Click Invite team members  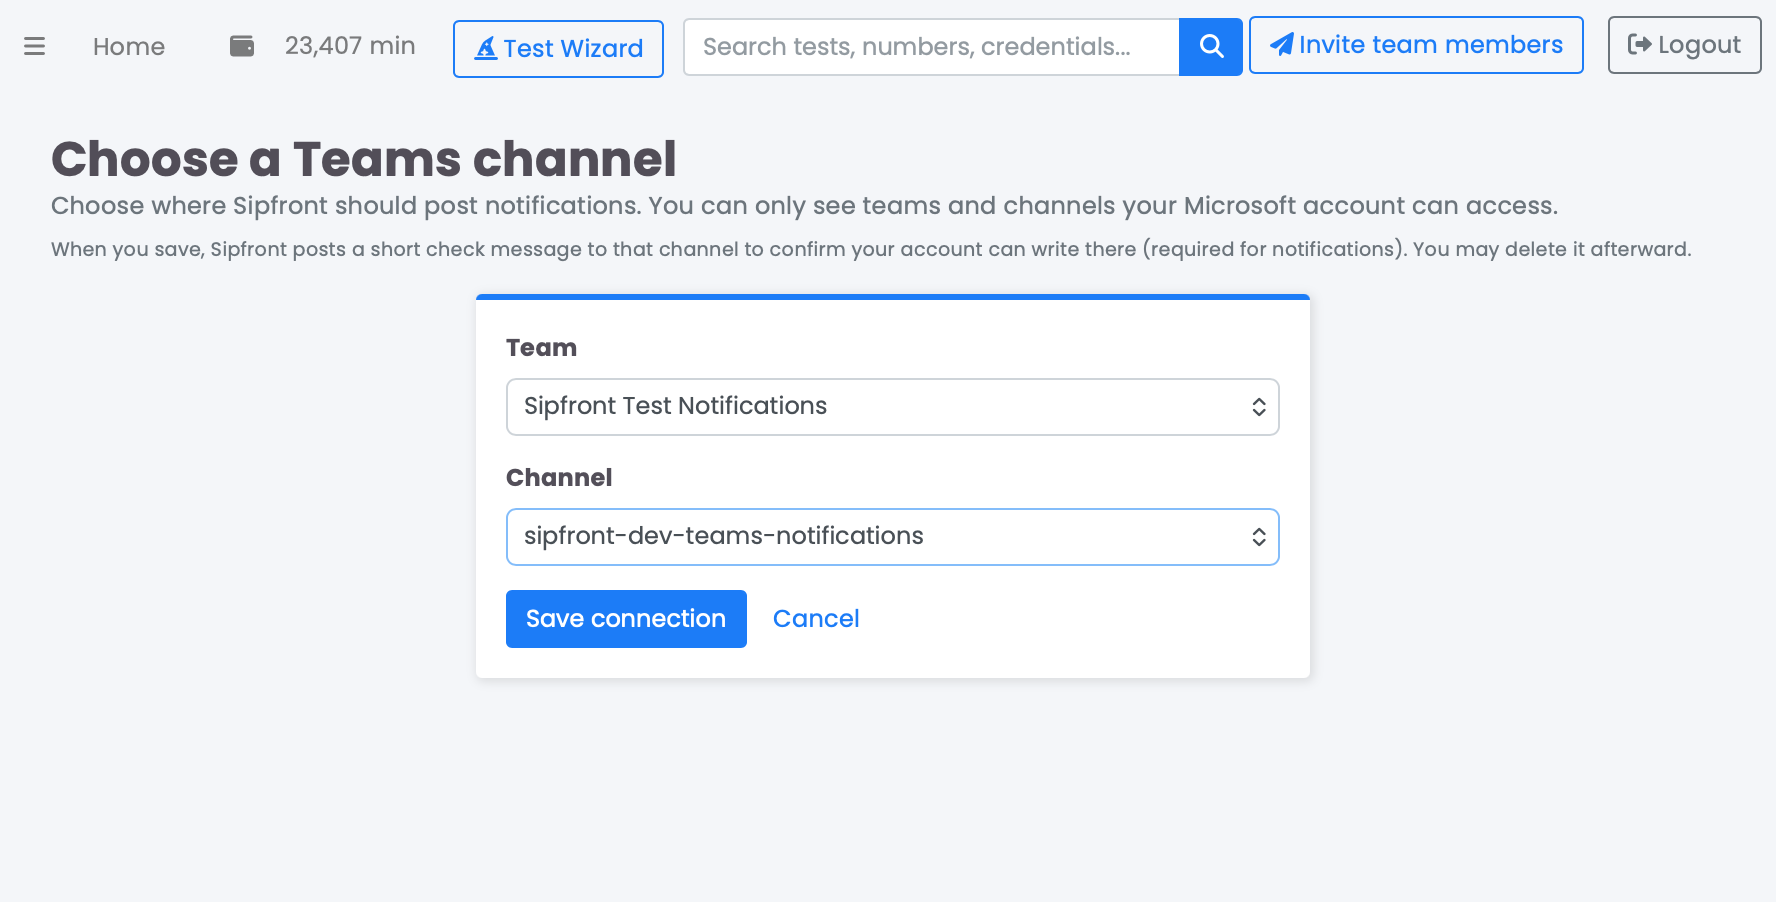click(1416, 43)
